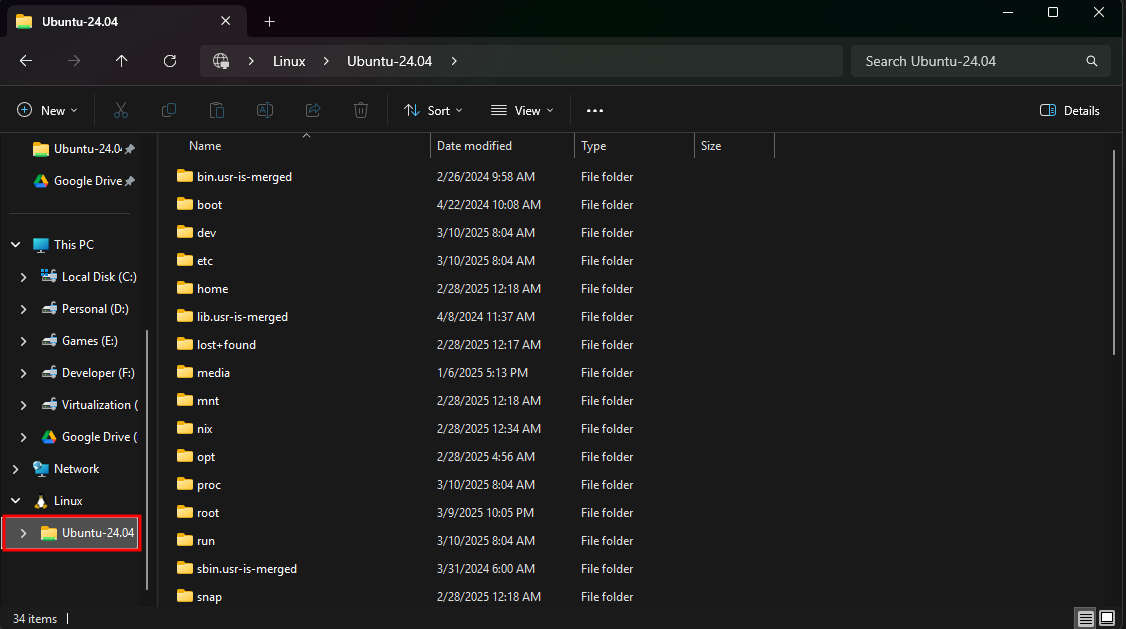Click the Delete trash icon
The image size is (1126, 629).
pos(361,111)
